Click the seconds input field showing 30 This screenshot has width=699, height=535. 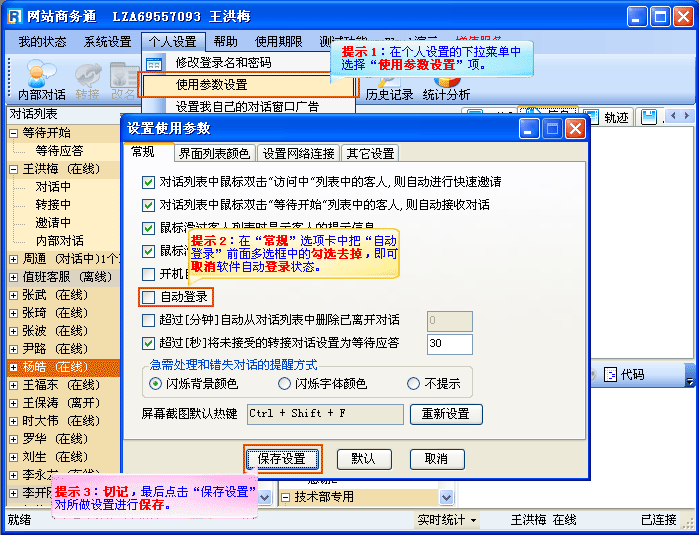[448, 343]
